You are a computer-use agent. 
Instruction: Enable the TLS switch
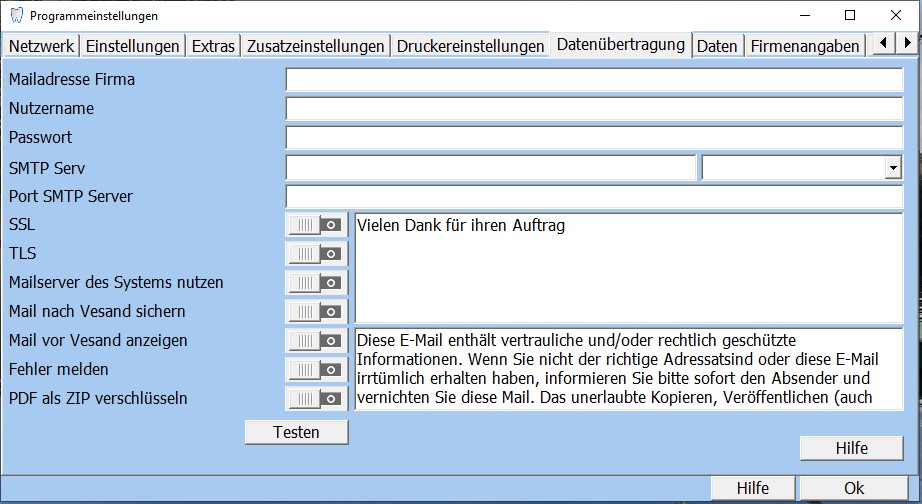[x=316, y=255]
